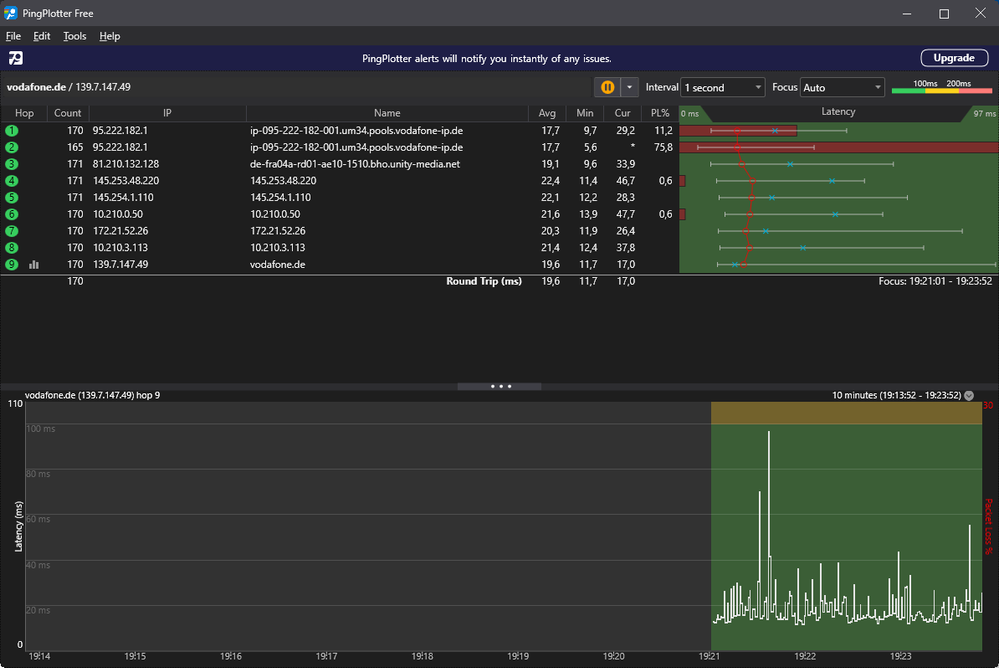Screen dimensions: 999x668
Task: Click the hop 4 number icon
Action: pyautogui.click(x=12, y=181)
